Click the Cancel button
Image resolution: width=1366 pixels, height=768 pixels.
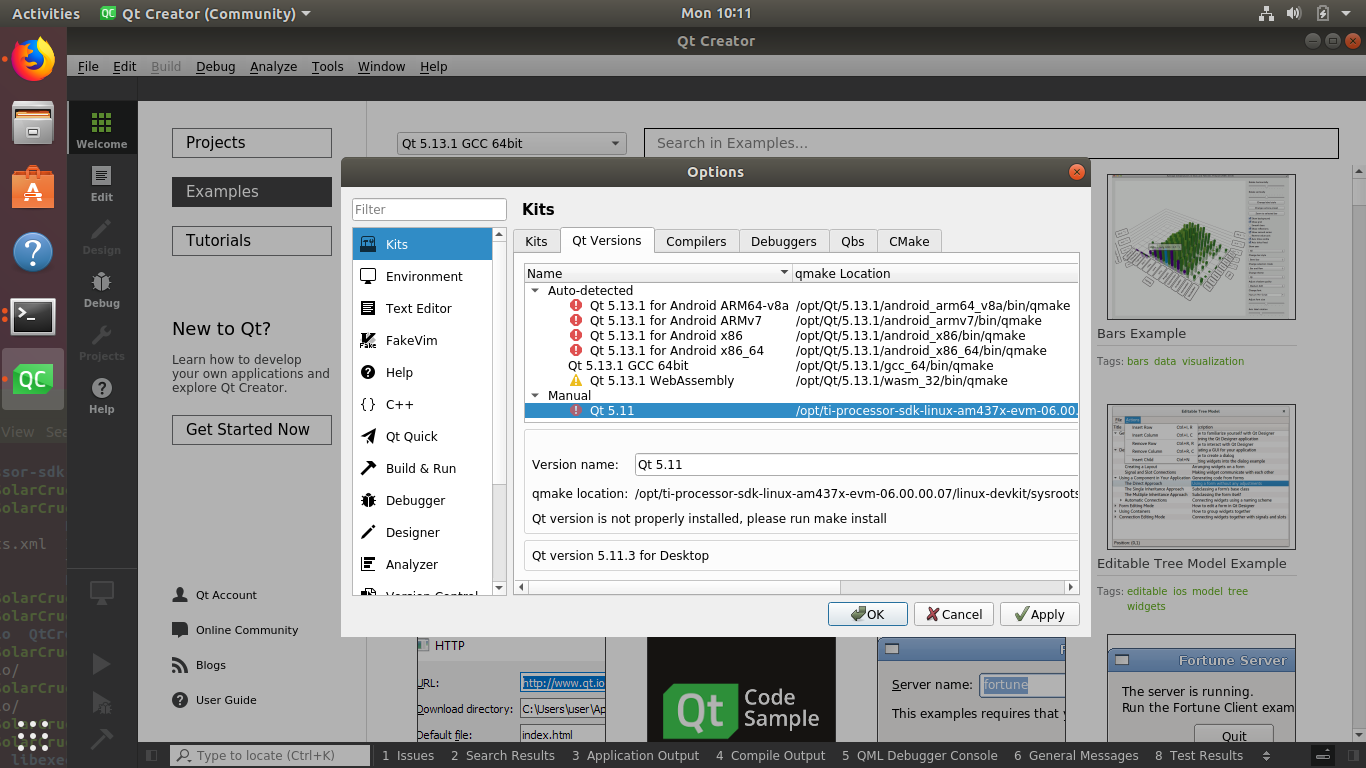(954, 614)
